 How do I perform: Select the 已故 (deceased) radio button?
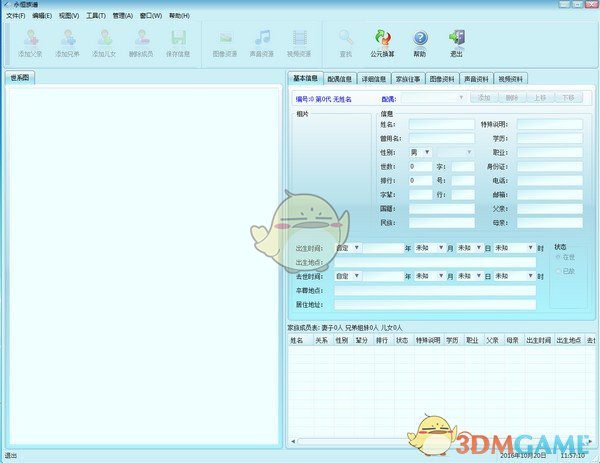tap(558, 271)
